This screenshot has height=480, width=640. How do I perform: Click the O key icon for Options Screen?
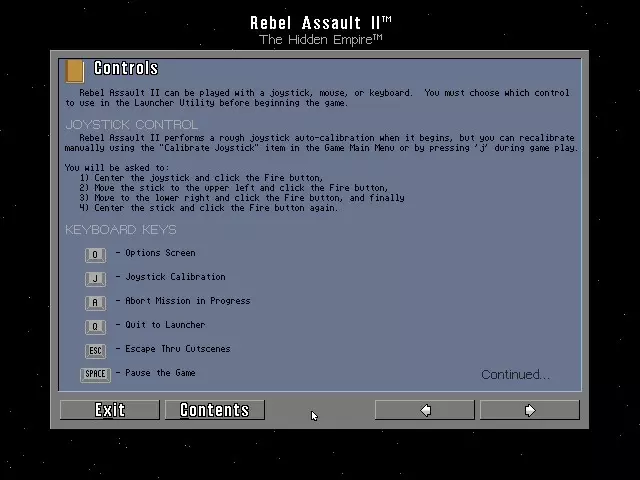coord(96,255)
